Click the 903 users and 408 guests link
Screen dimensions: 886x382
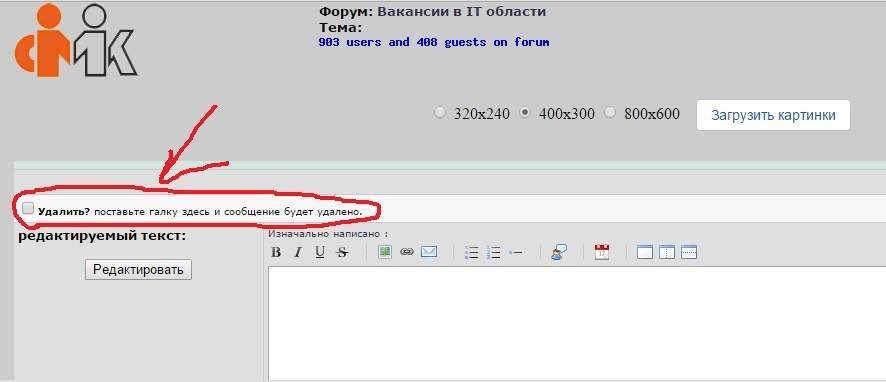click(433, 42)
